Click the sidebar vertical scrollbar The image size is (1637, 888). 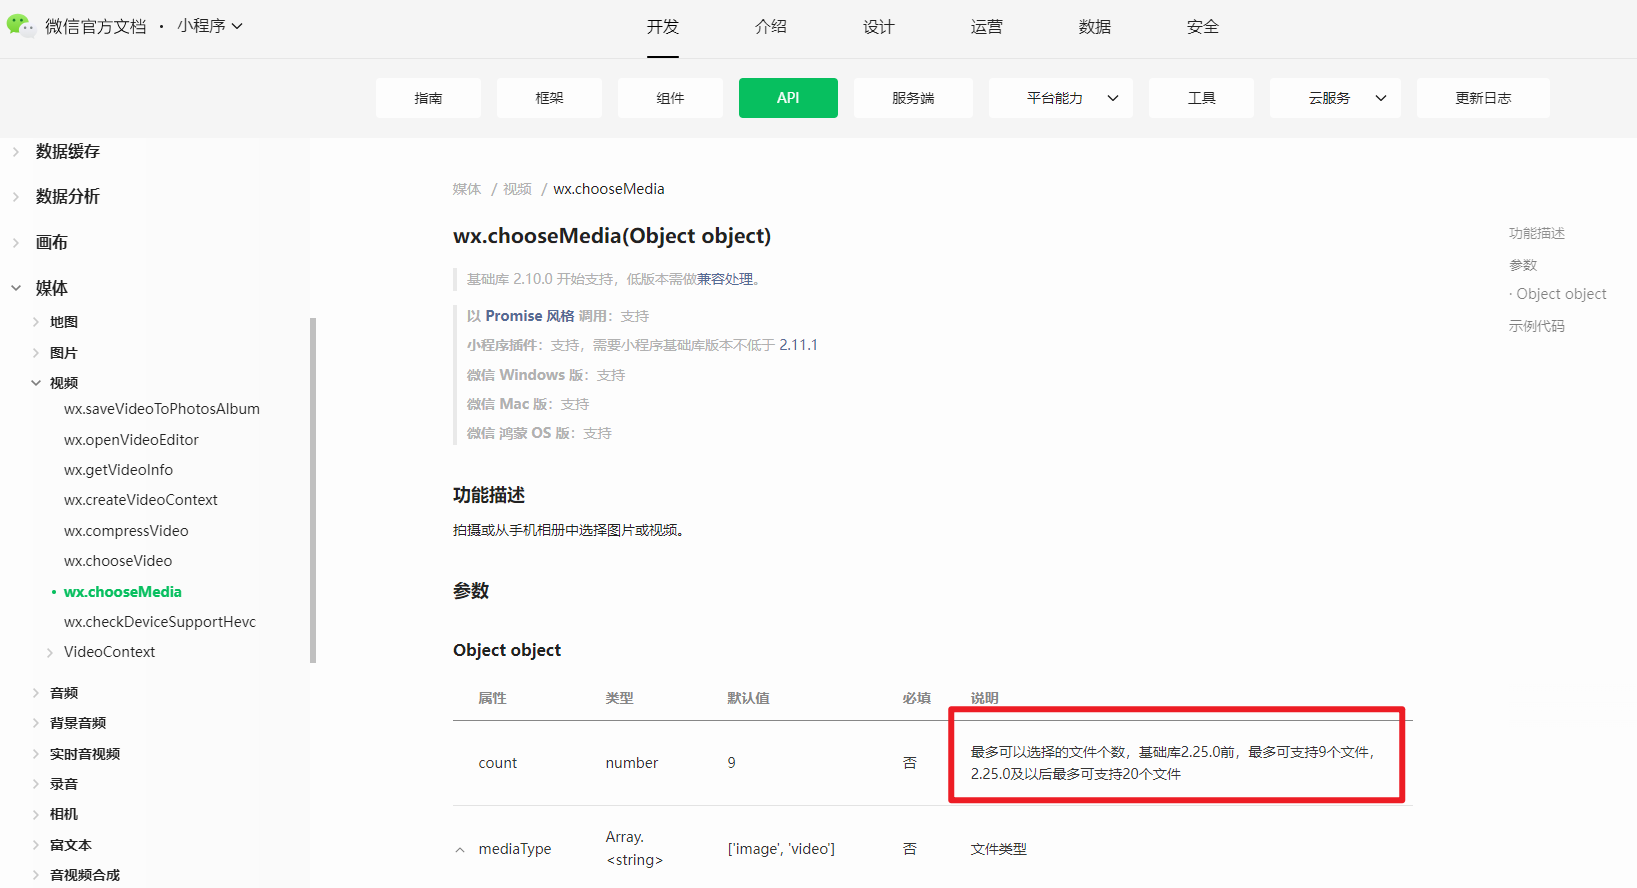pos(313,490)
